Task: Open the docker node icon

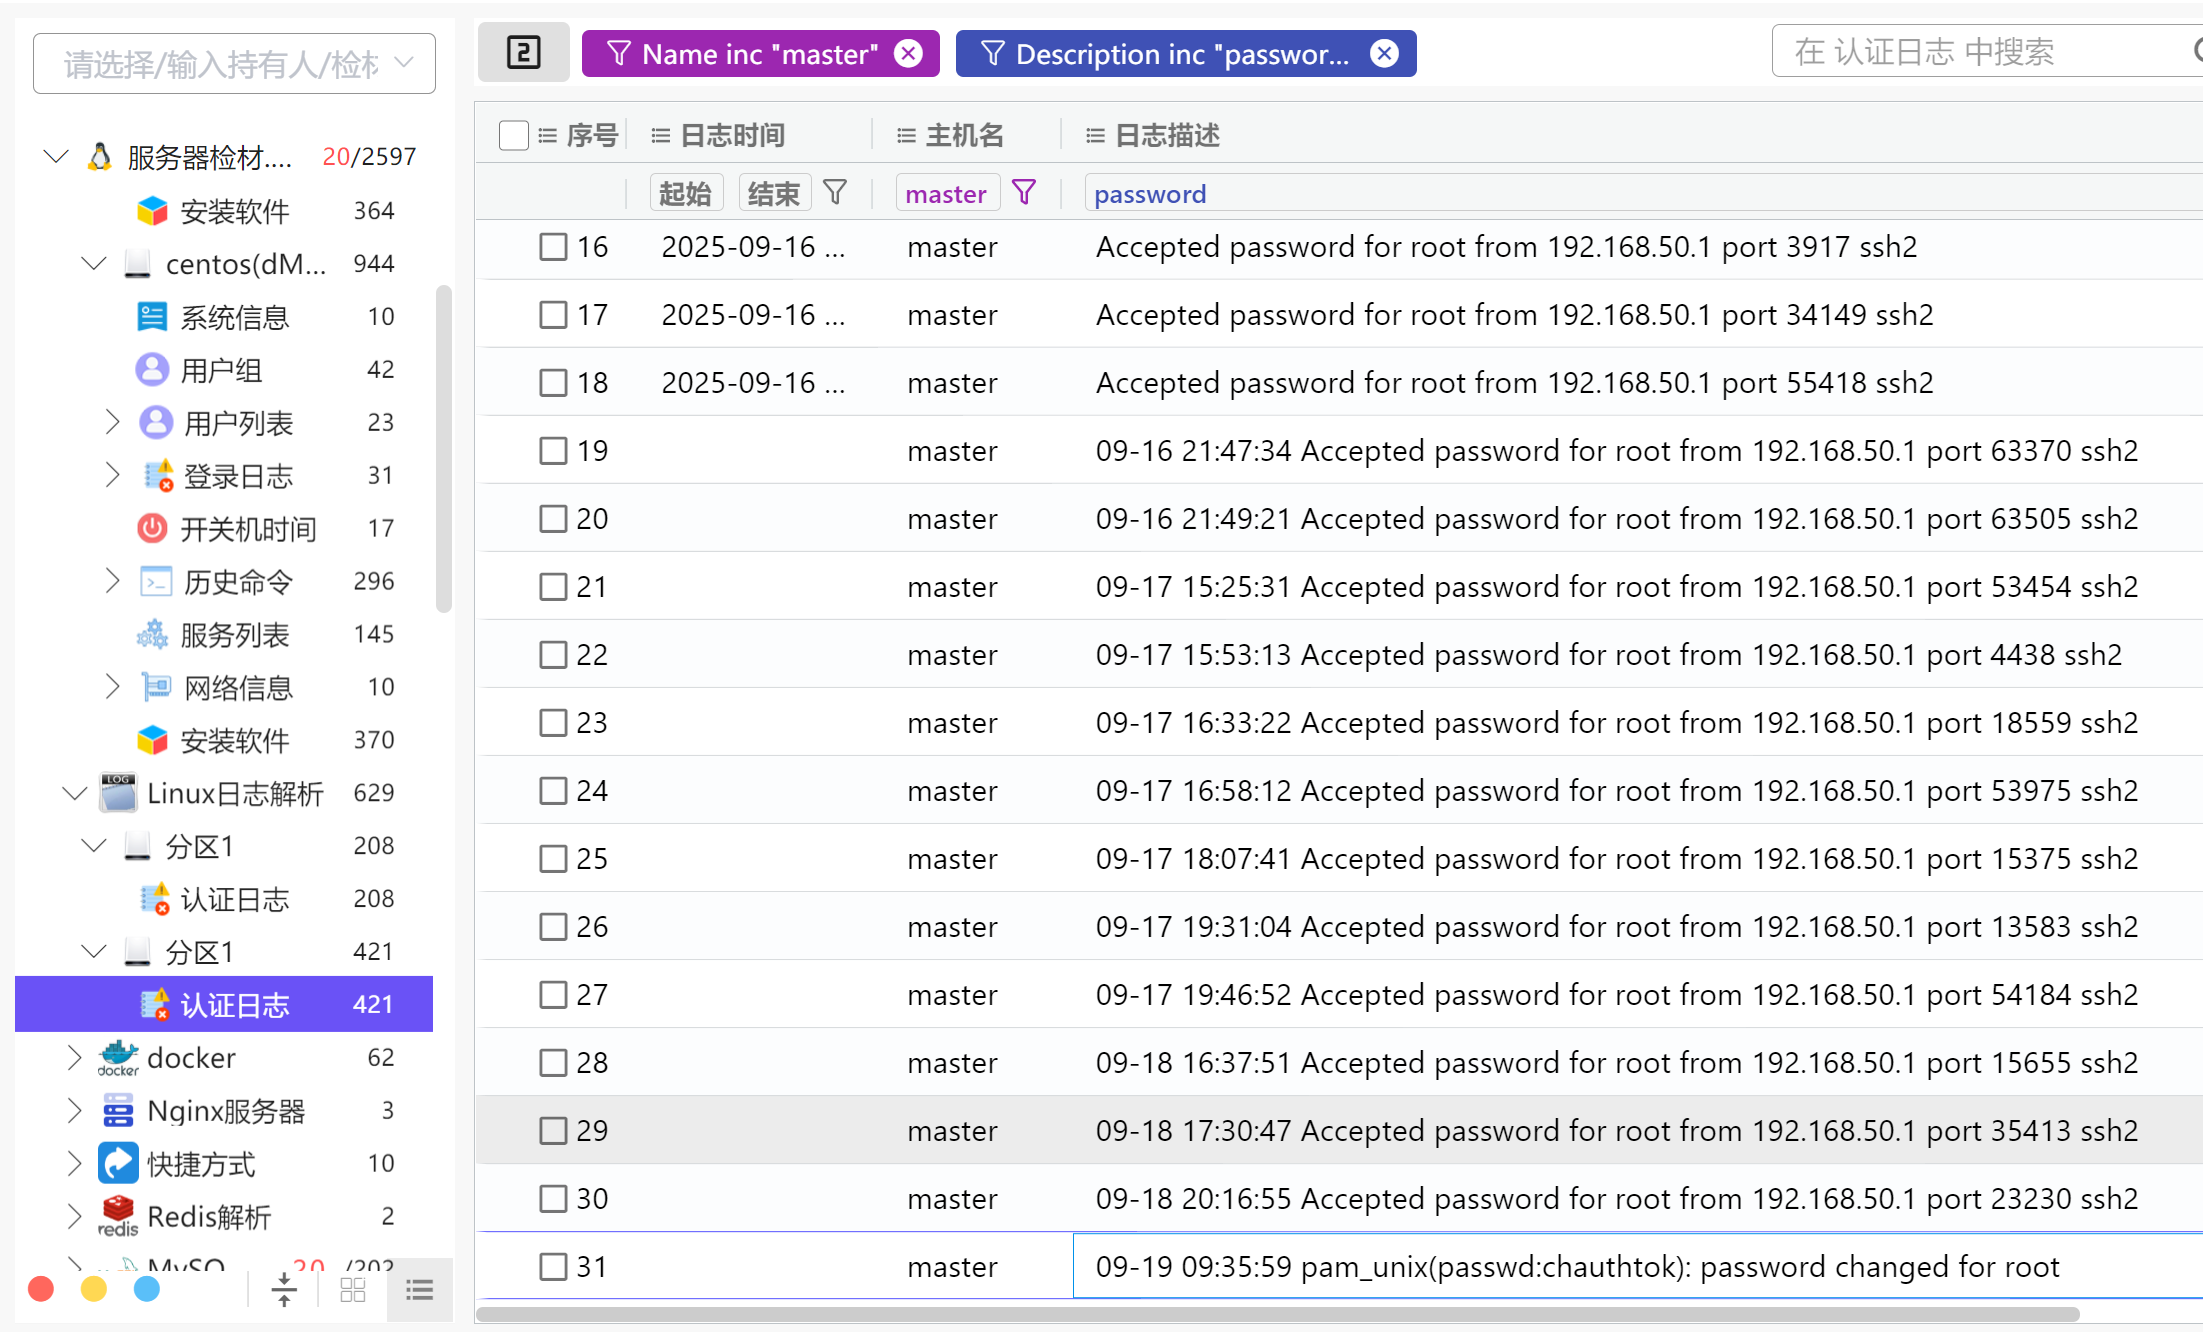Action: click(x=118, y=1057)
